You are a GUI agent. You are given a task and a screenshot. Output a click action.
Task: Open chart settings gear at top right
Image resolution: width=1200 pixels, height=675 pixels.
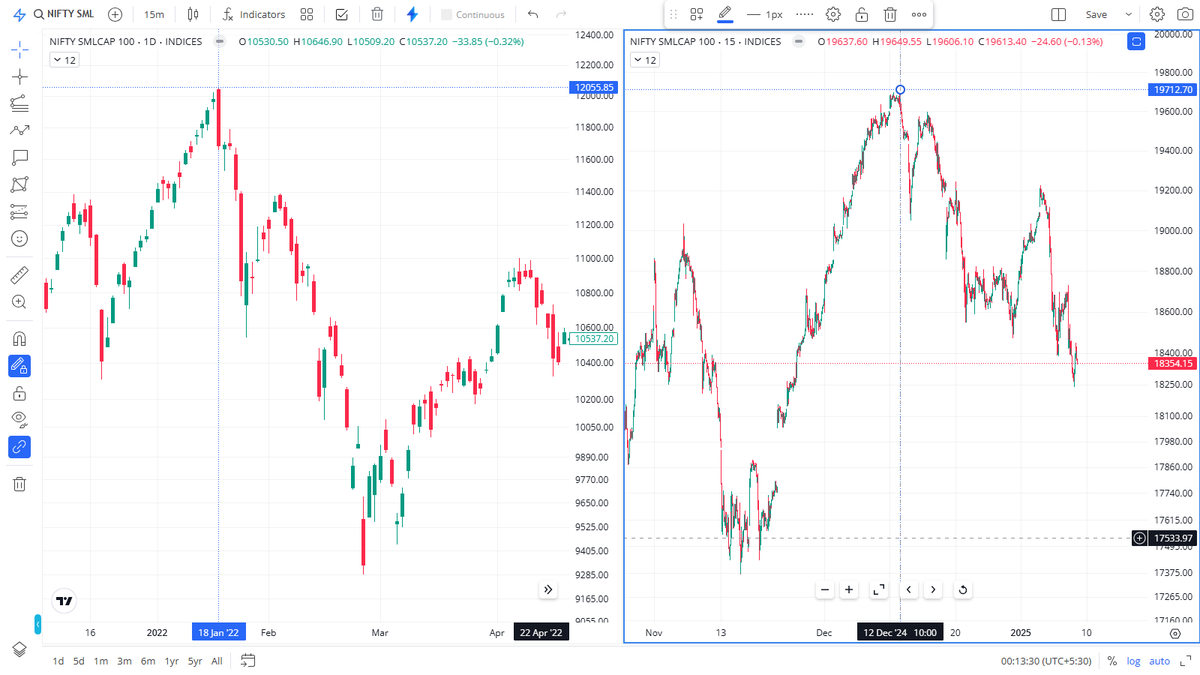(x=1157, y=15)
